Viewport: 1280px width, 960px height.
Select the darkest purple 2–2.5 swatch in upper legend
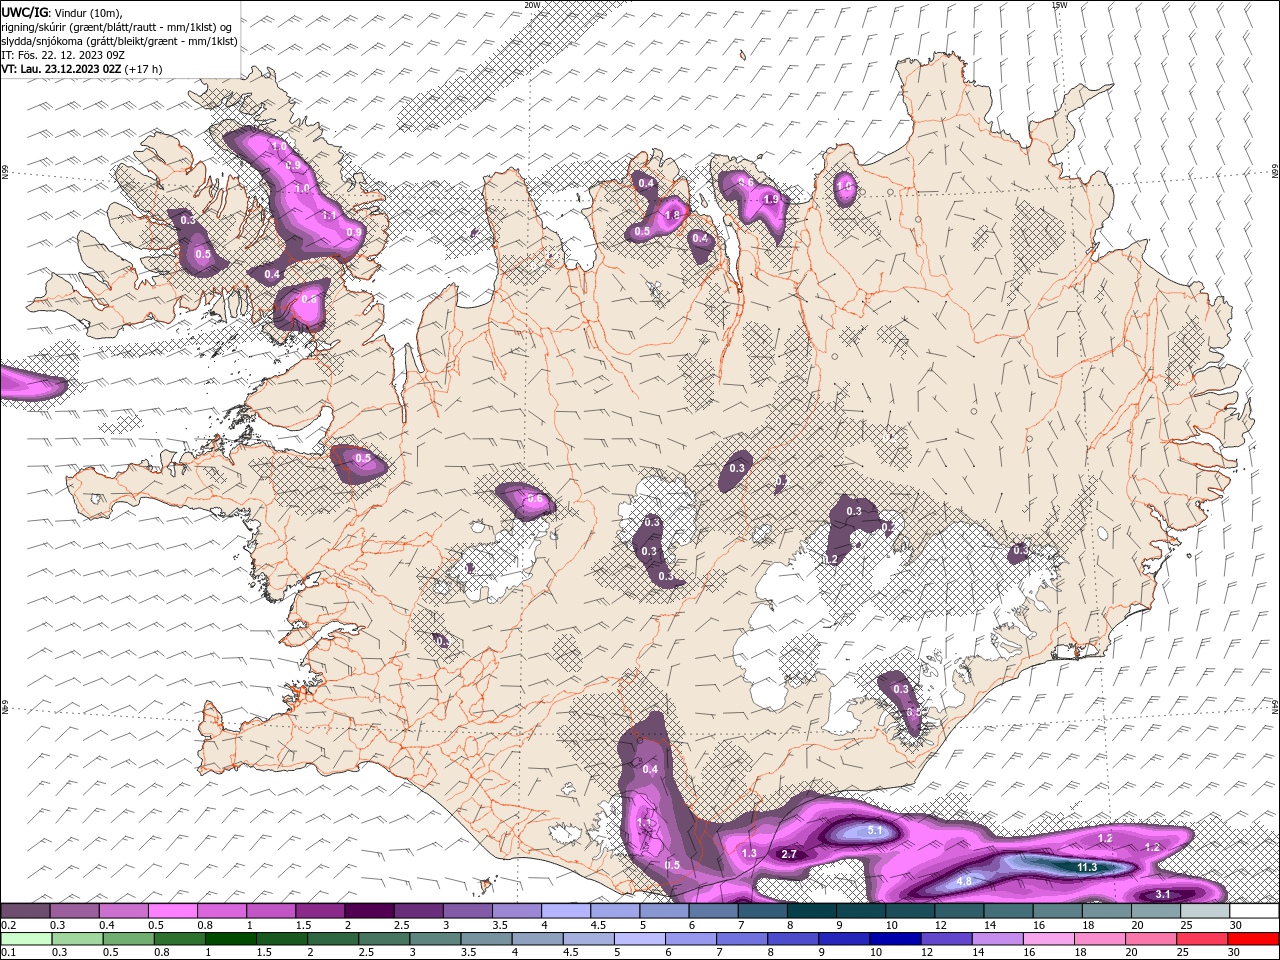(x=369, y=910)
